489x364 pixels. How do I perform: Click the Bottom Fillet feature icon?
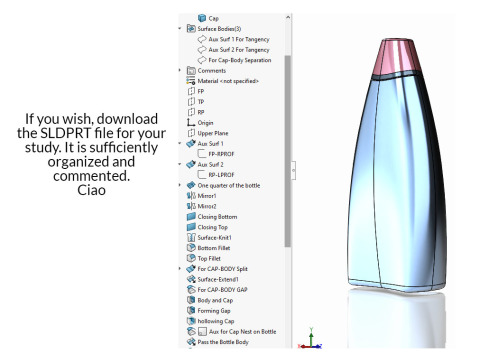(x=191, y=248)
